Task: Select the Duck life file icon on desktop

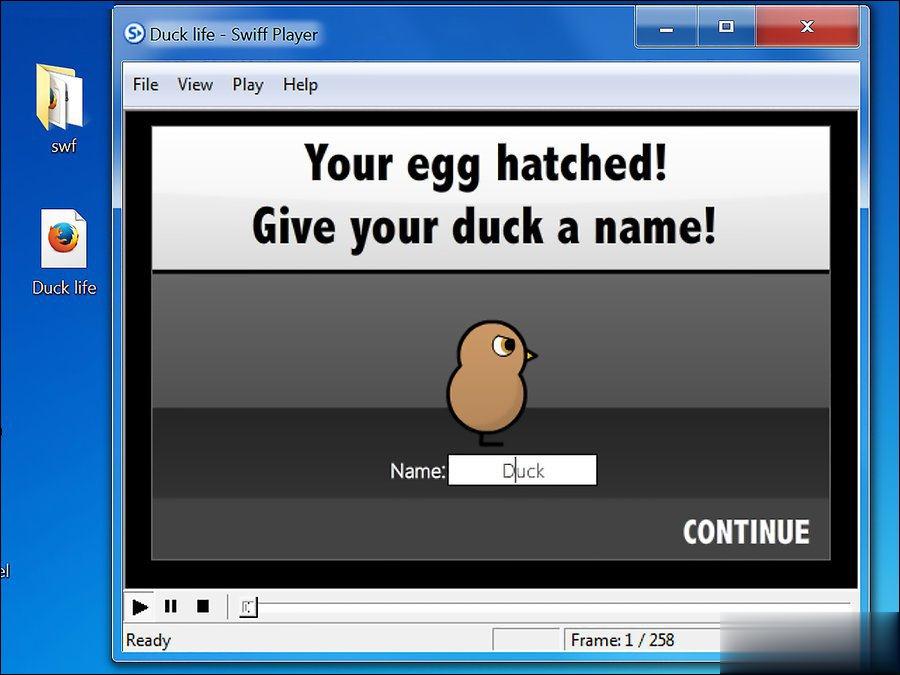Action: [64, 253]
